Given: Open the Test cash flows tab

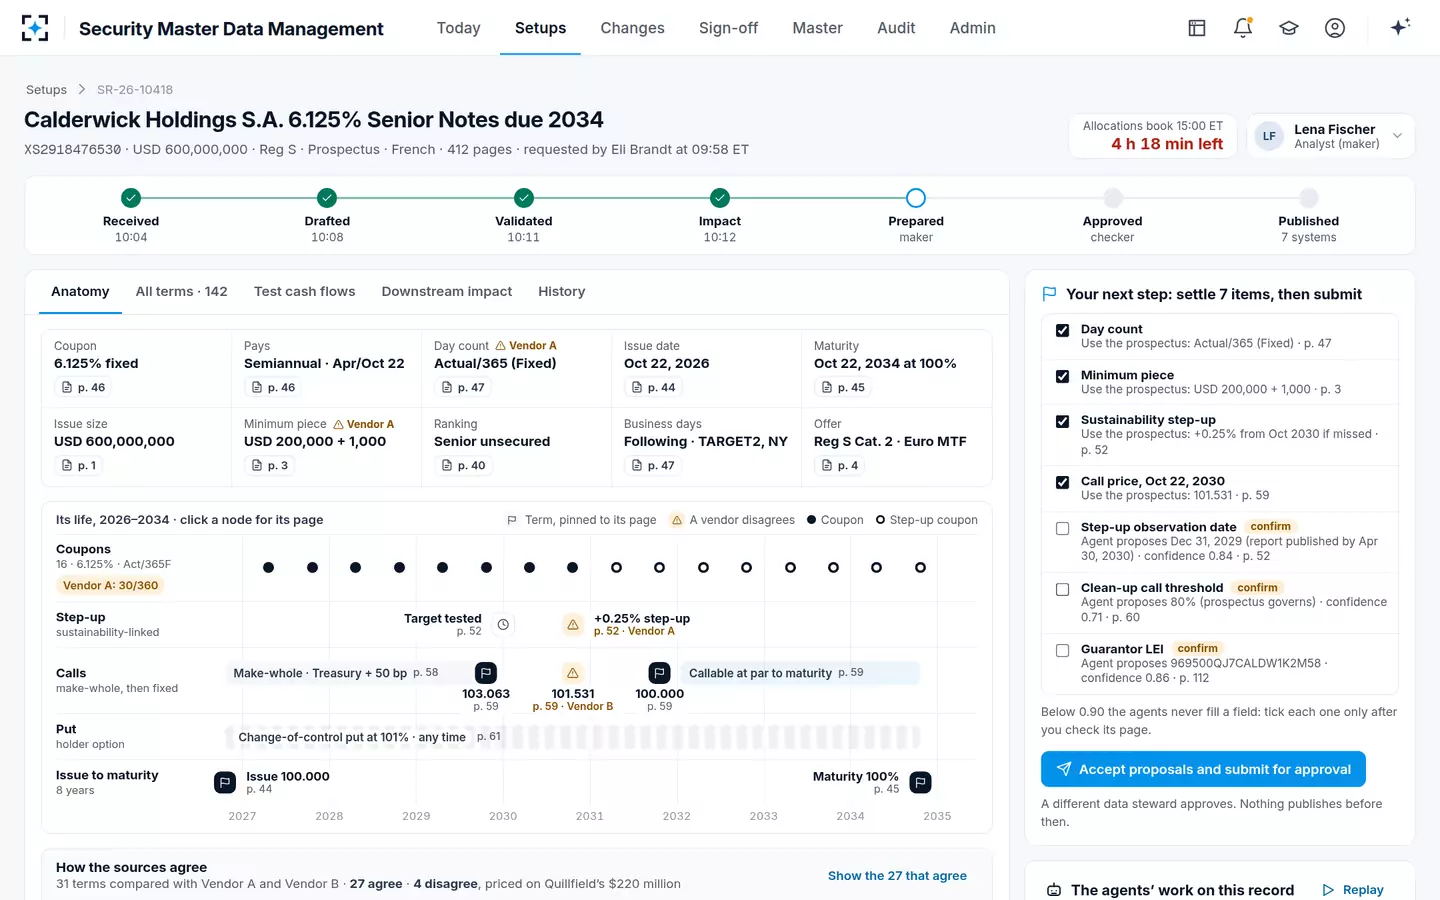Looking at the screenshot, I should (x=305, y=291).
